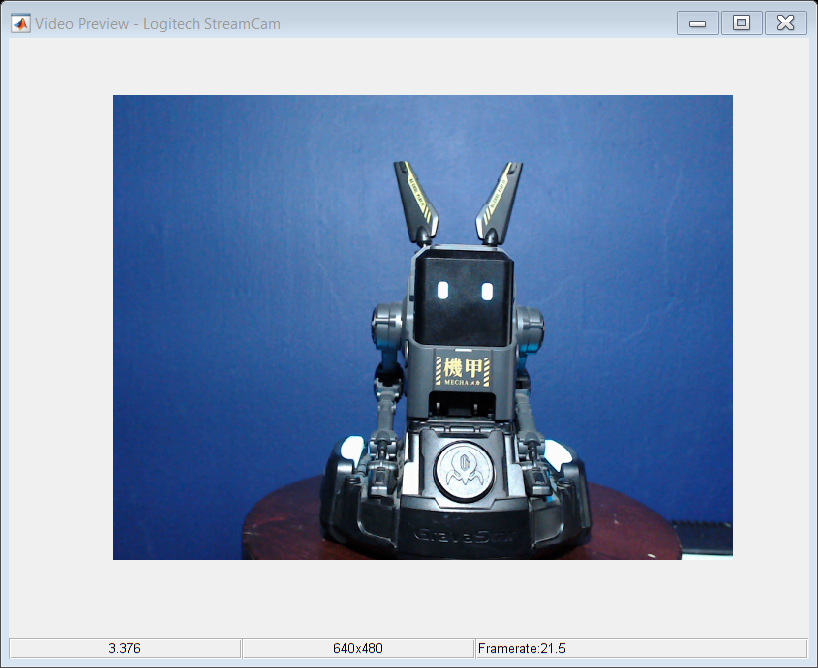Click the round emblem on robot base
This screenshot has width=818, height=668.
(462, 468)
